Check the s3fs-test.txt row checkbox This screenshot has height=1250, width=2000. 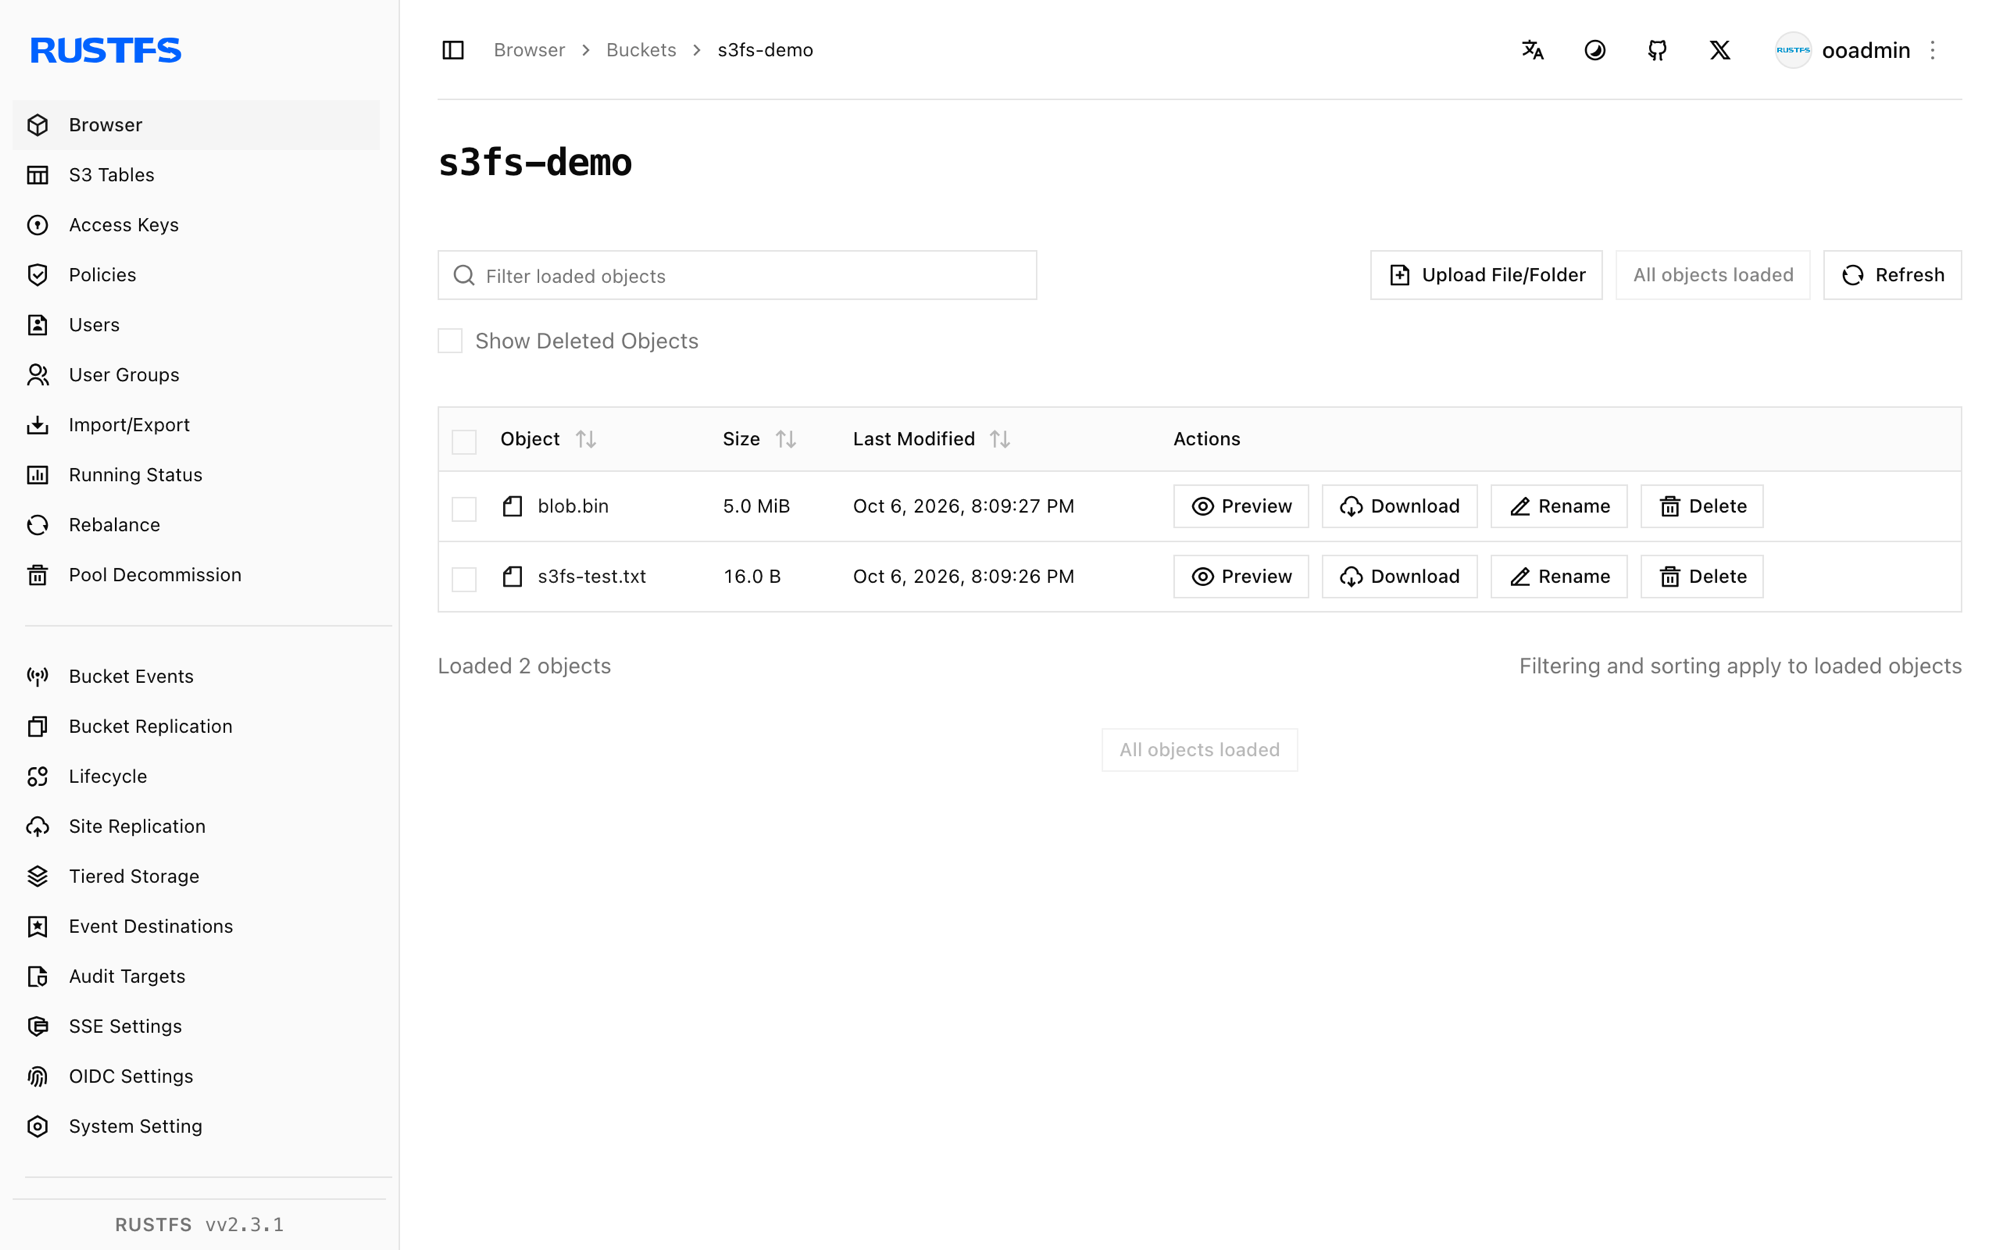coord(464,578)
